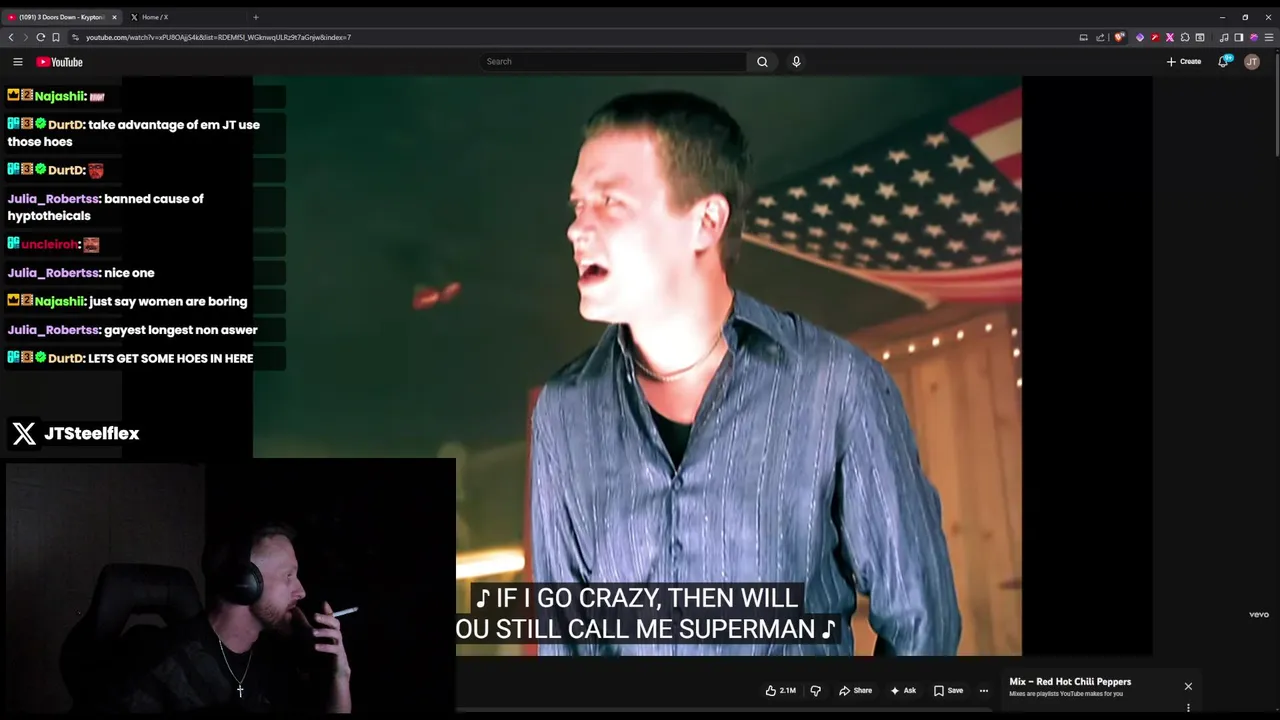Open the extensions puzzle piece menu

pyautogui.click(x=1185, y=37)
